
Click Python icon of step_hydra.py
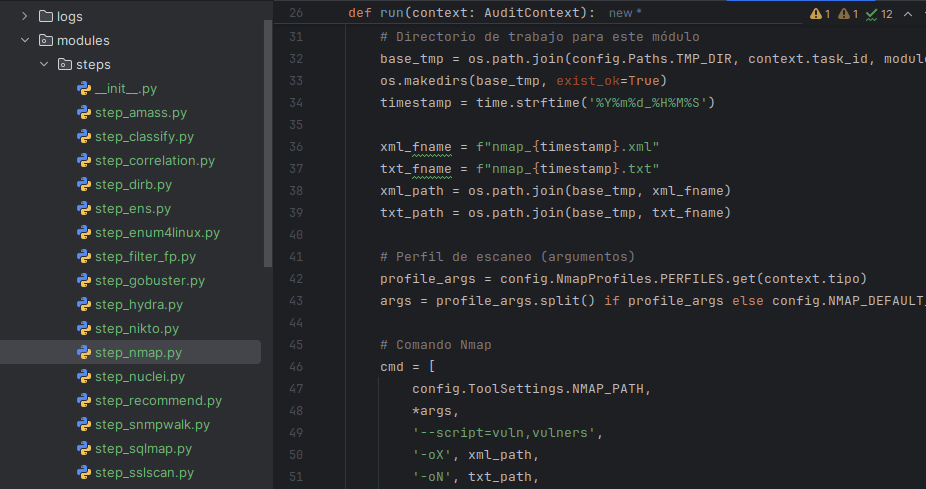point(84,305)
